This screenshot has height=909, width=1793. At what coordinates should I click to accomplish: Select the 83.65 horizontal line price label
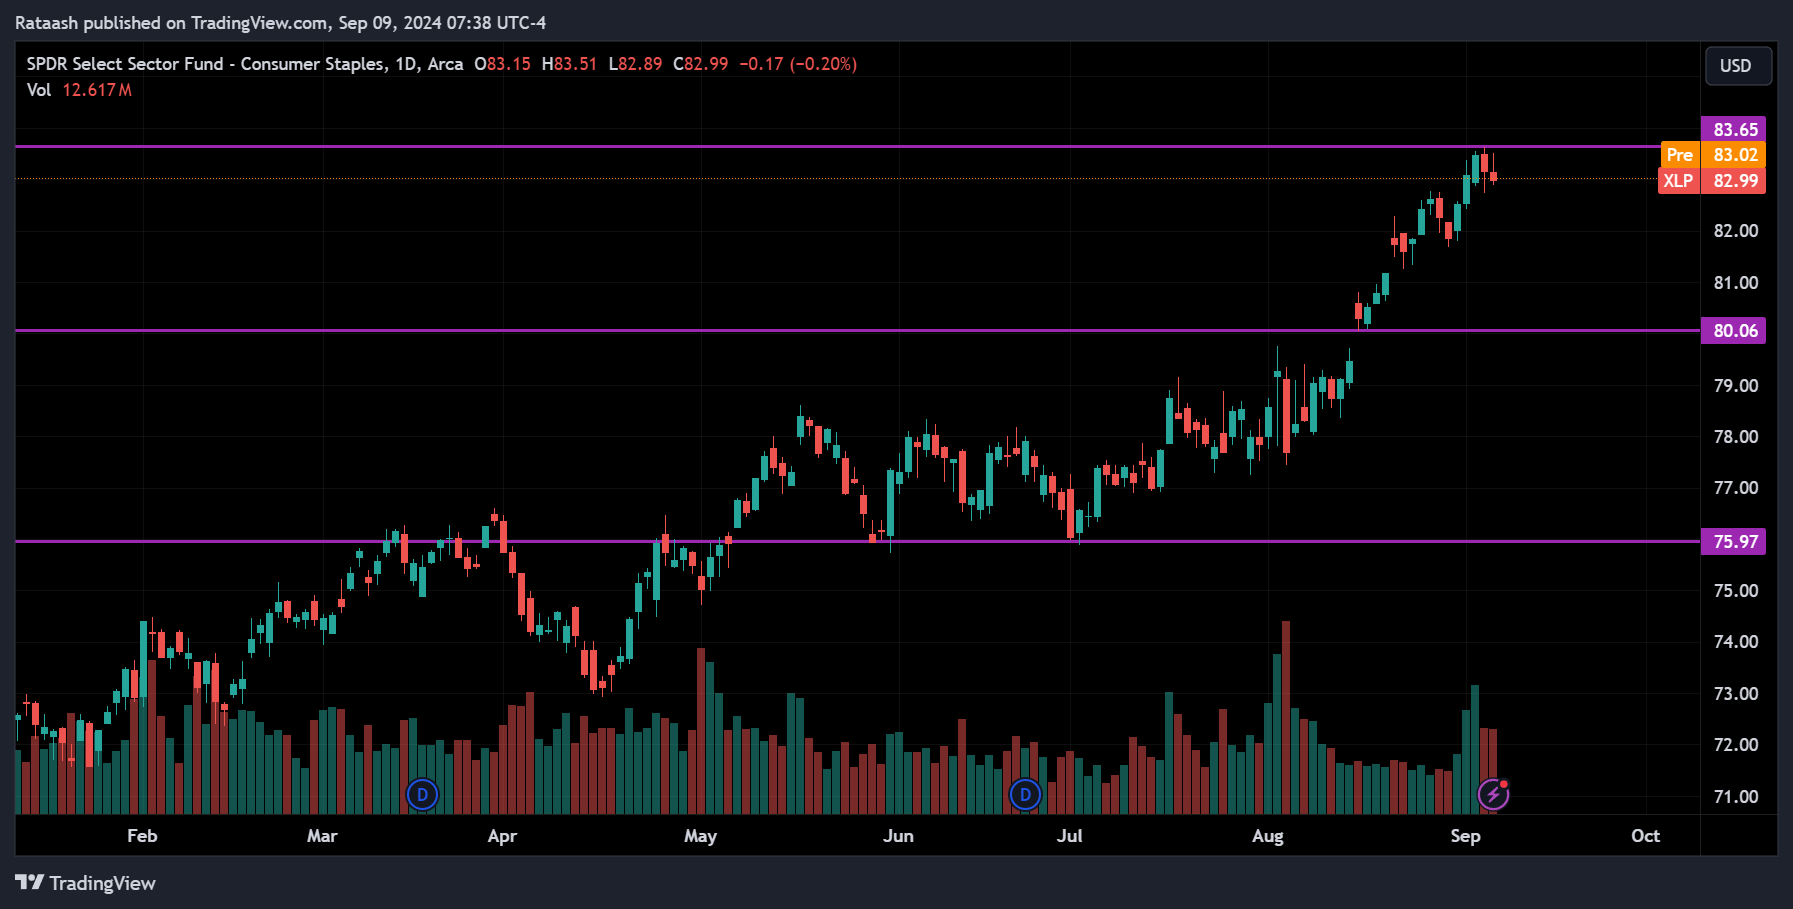click(1734, 129)
